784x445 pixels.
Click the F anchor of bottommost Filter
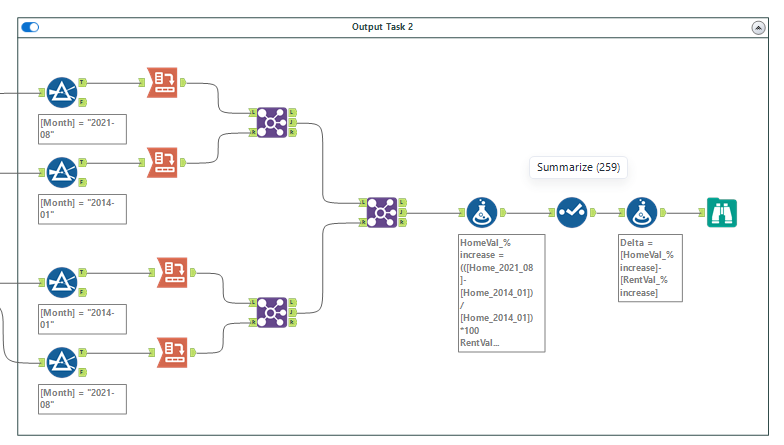(x=82, y=372)
